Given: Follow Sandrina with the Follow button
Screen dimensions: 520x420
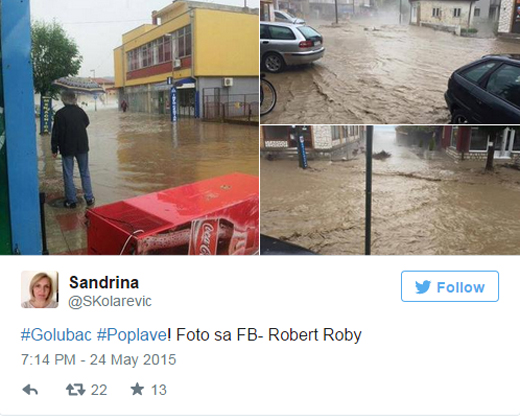Looking at the screenshot, I should pos(450,286).
